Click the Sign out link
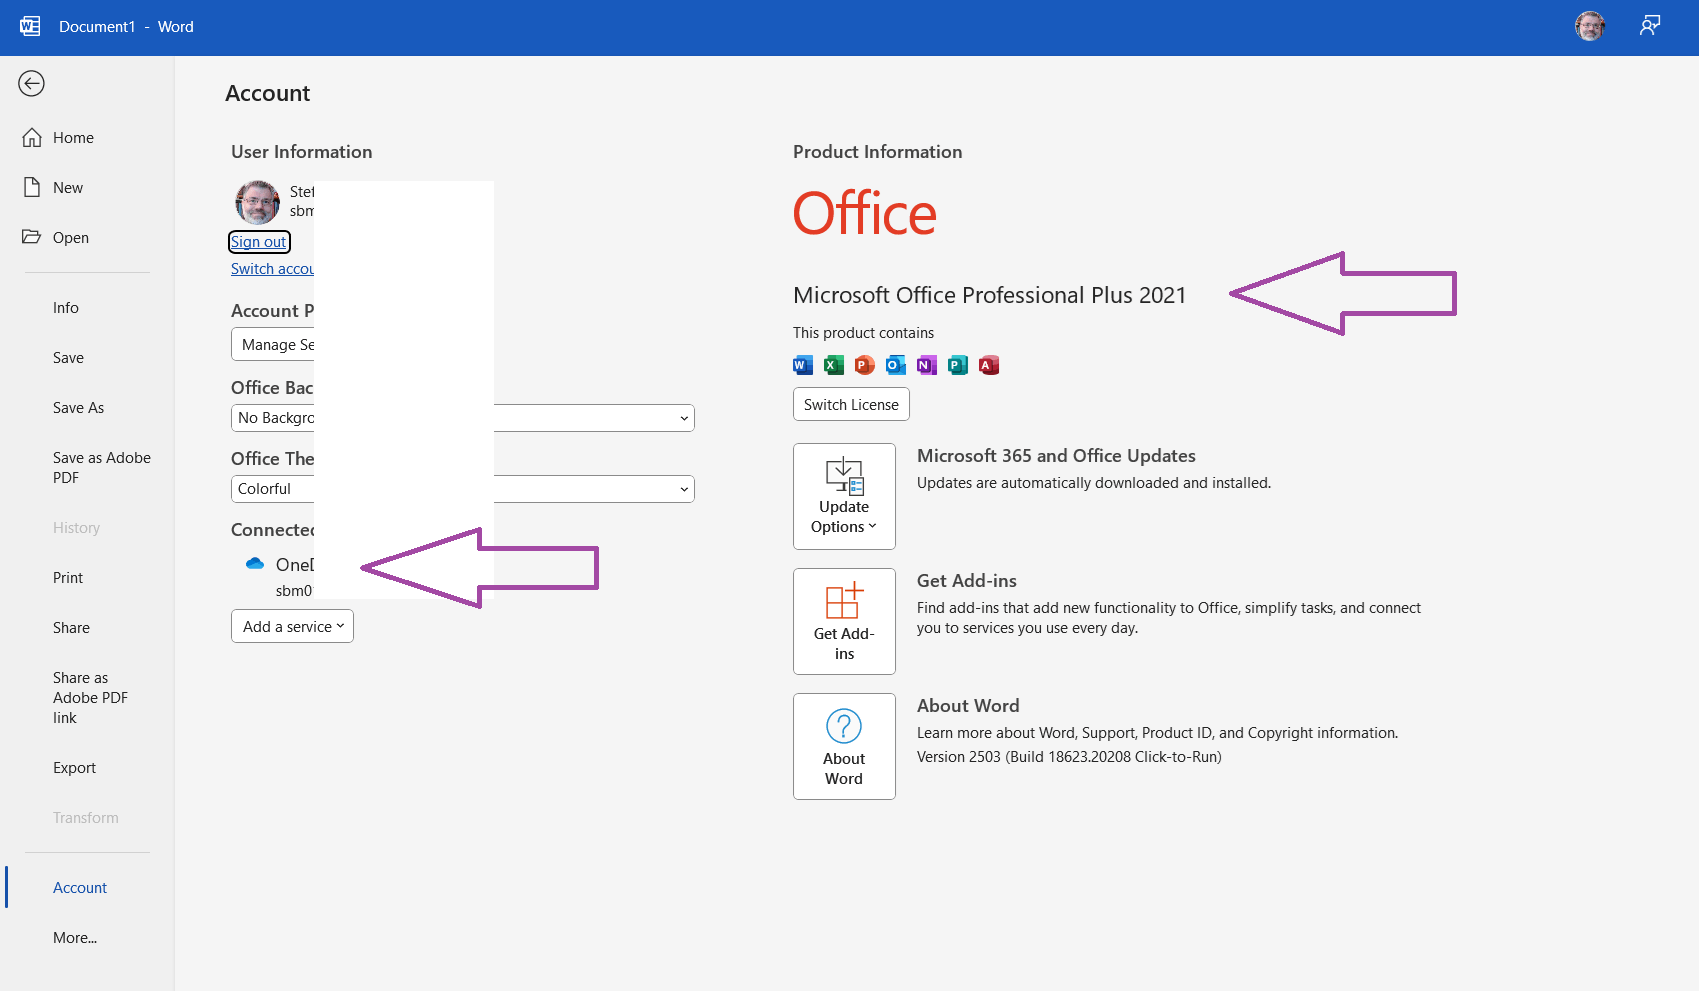Viewport: 1699px width, 991px height. click(259, 242)
